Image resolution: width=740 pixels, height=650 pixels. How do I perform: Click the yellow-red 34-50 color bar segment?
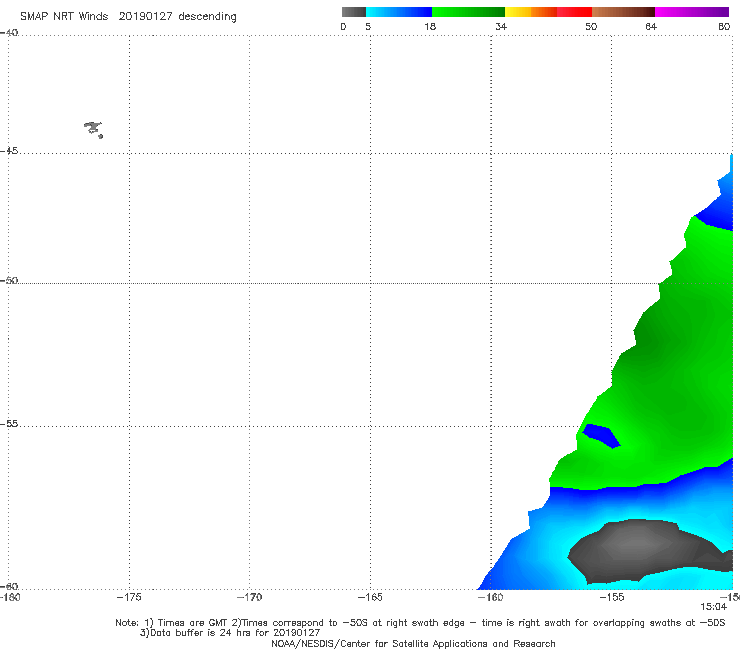click(x=548, y=12)
